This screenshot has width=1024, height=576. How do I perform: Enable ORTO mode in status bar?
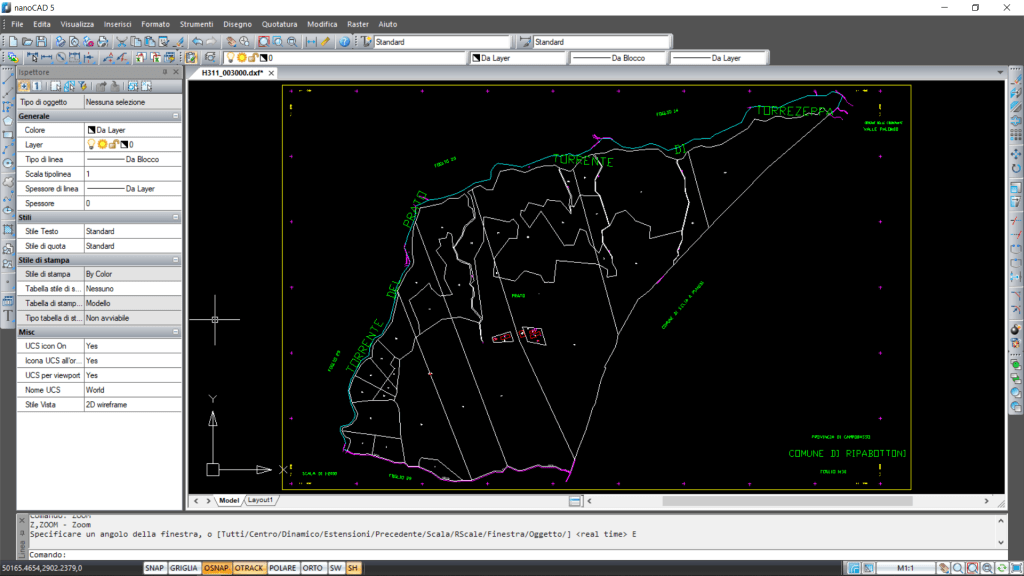click(312, 568)
